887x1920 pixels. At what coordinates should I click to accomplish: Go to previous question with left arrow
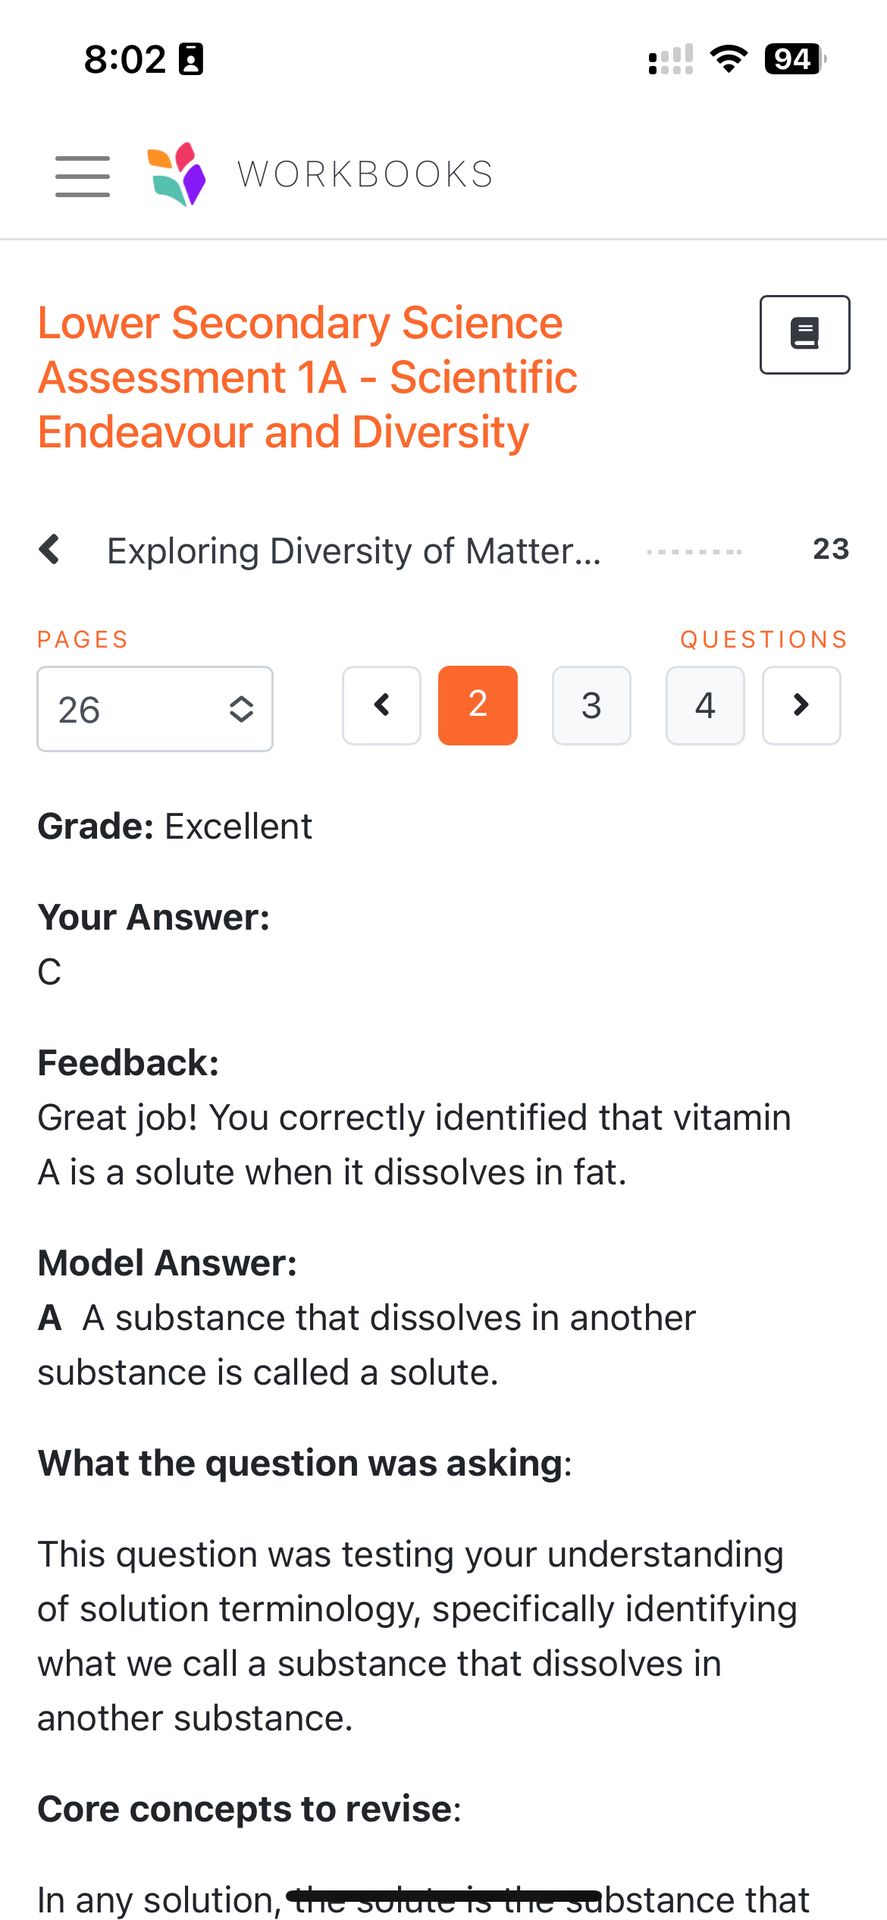coord(381,705)
